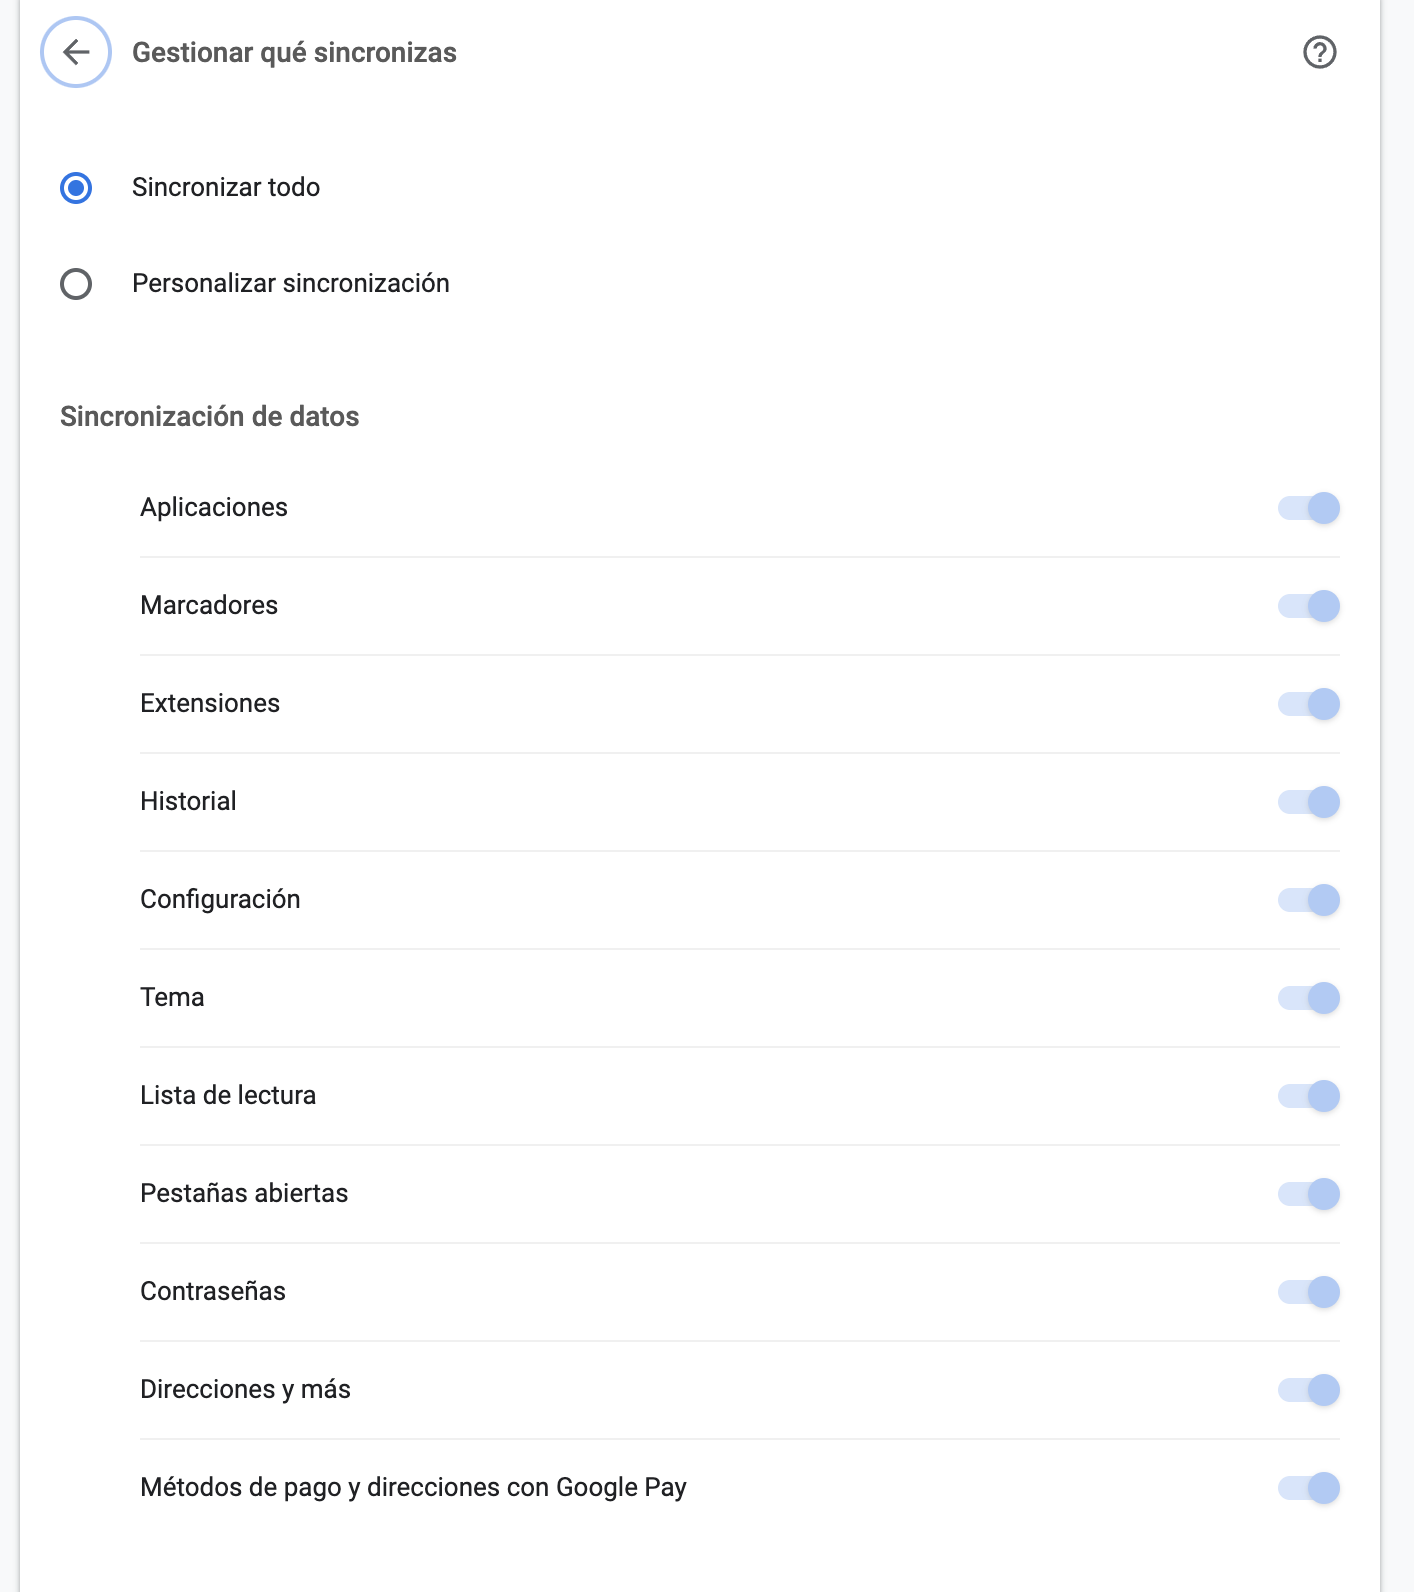
Task: Click the Historial row label
Action: pos(188,801)
